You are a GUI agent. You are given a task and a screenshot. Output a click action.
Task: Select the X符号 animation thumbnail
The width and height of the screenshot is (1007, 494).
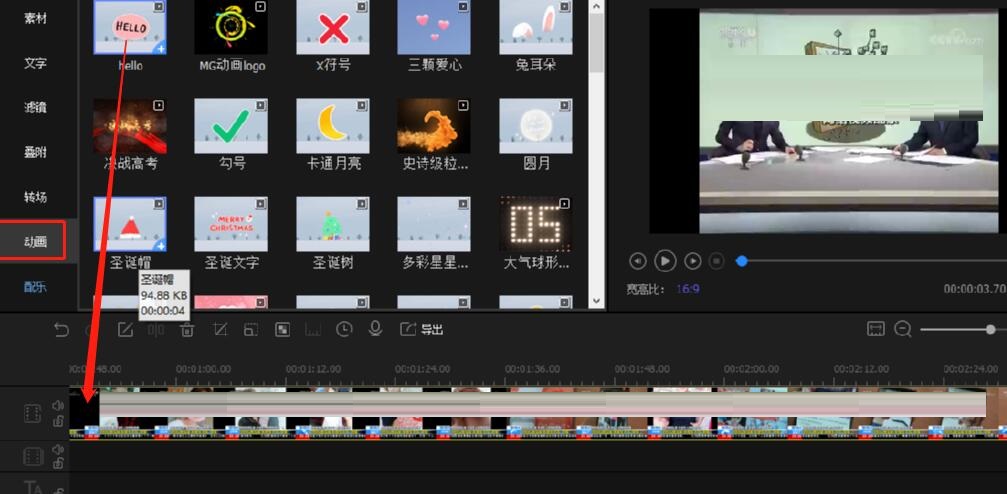pos(333,27)
